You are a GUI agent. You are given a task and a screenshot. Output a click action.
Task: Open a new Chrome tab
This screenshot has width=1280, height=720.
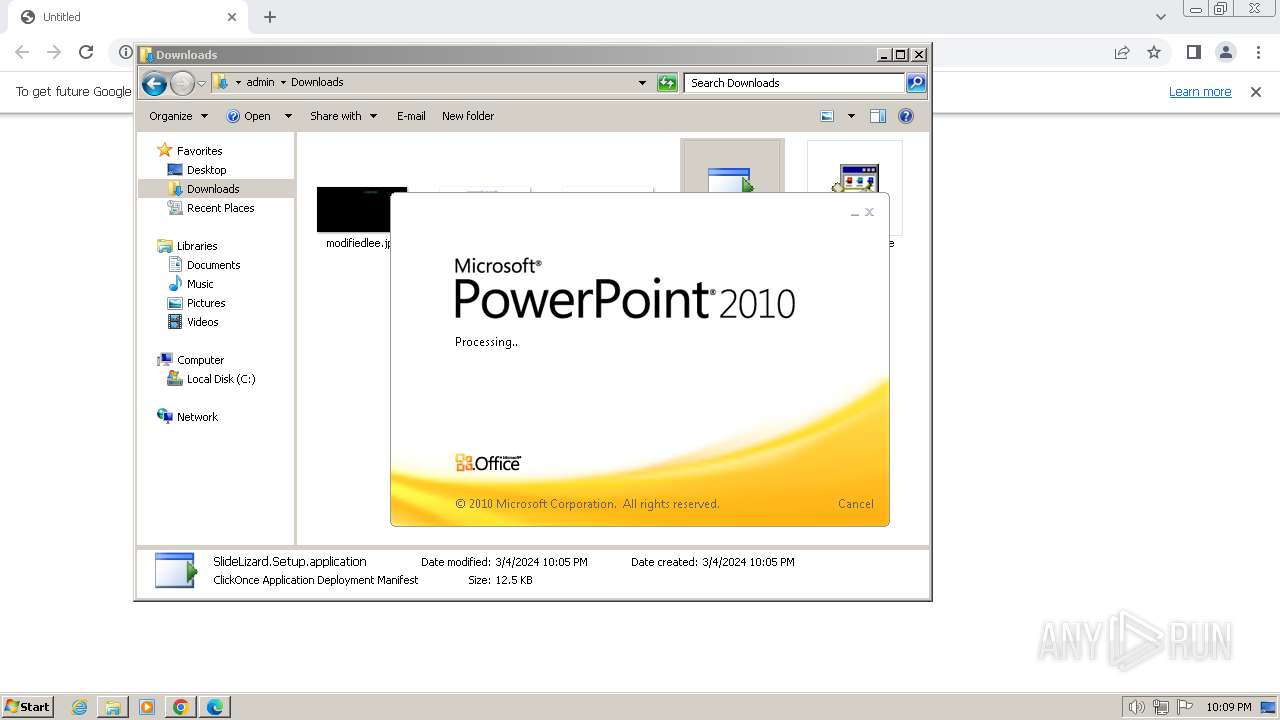tap(270, 17)
